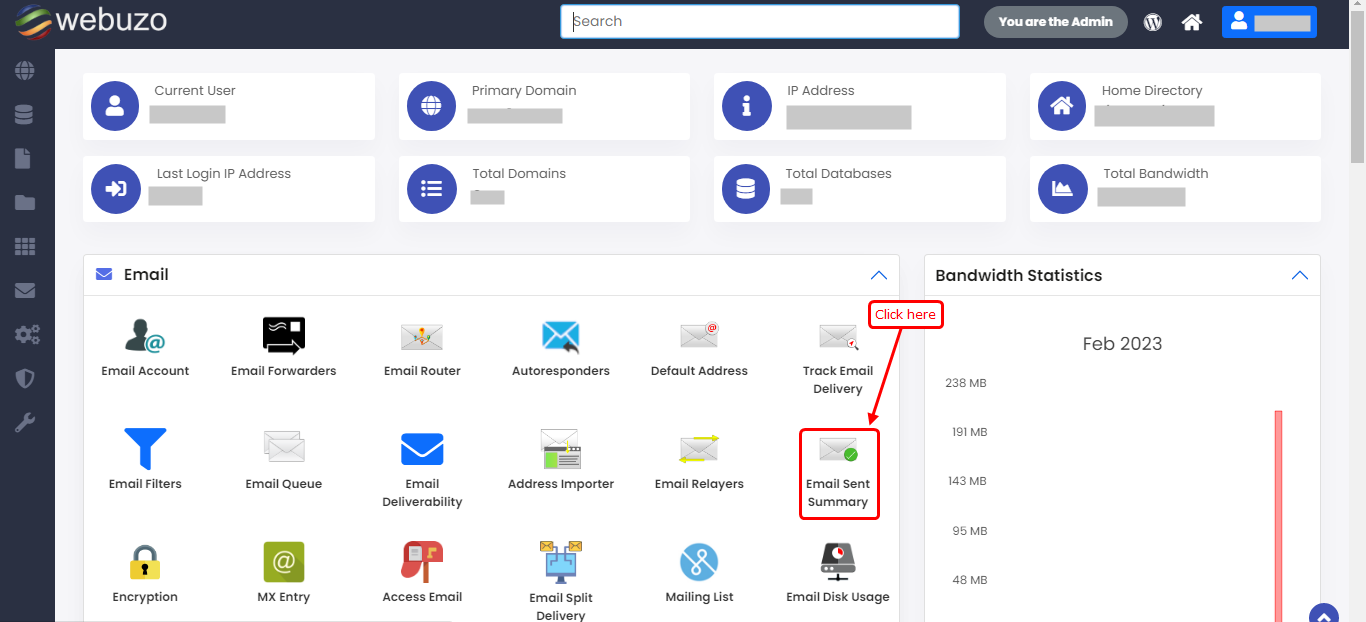Collapse the Bandwidth Statistics panel
Screen dimensions: 1366x622
1299,275
